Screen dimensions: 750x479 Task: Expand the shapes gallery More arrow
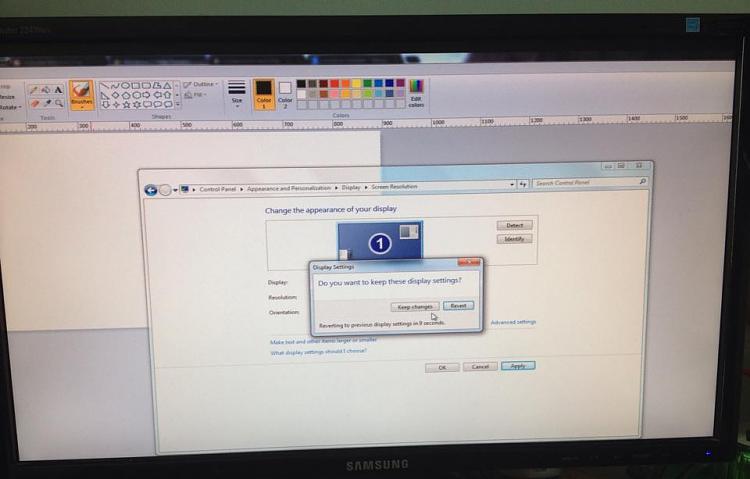point(177,104)
